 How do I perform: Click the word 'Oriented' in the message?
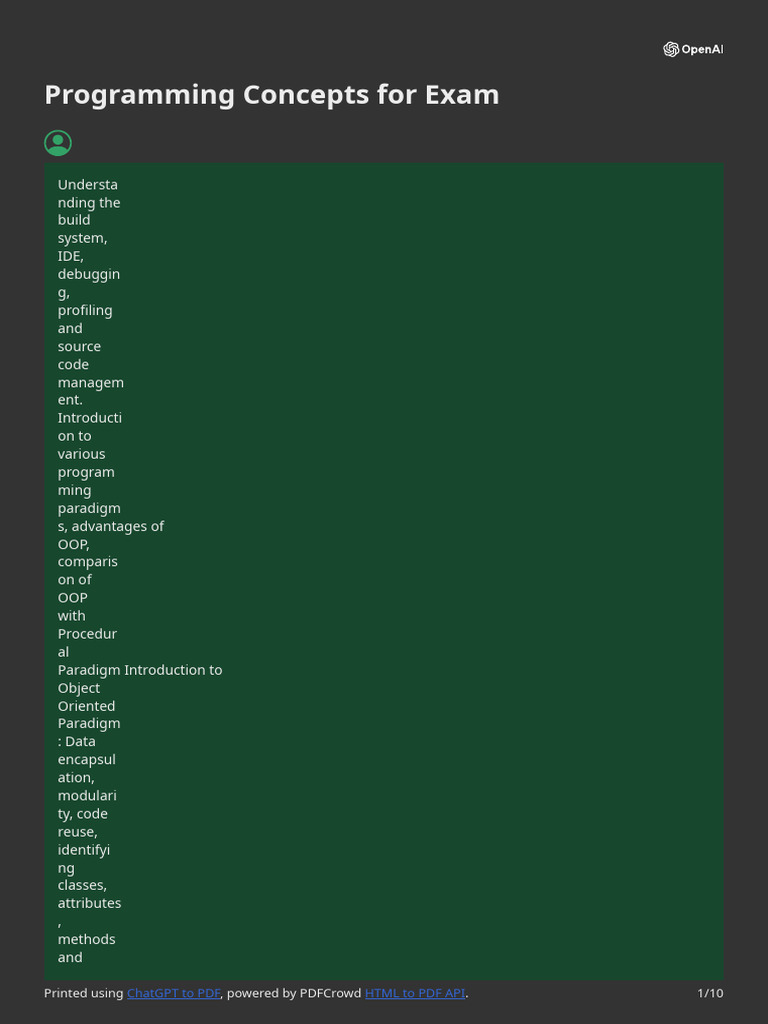click(x=86, y=706)
